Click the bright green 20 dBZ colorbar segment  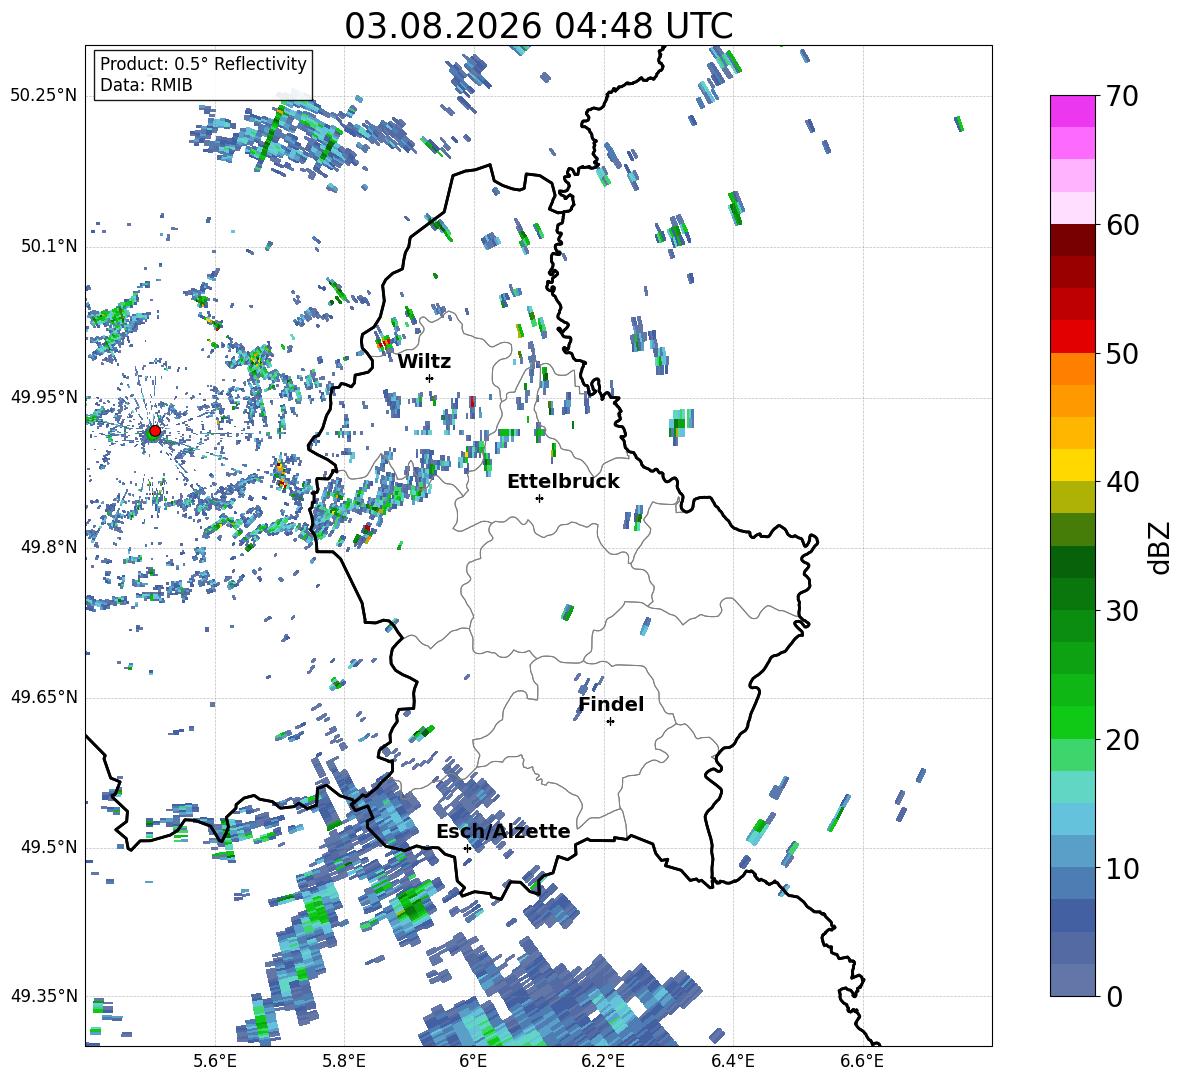(1072, 722)
